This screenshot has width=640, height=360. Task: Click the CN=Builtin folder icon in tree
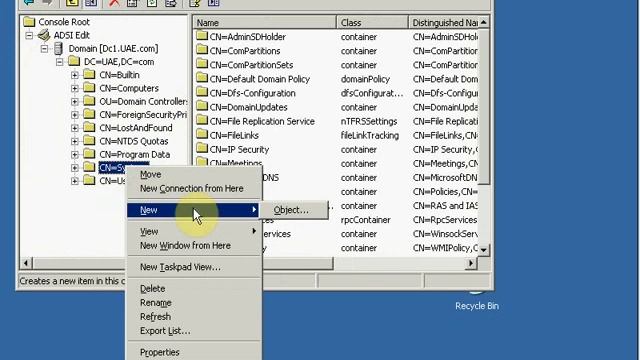(x=89, y=75)
